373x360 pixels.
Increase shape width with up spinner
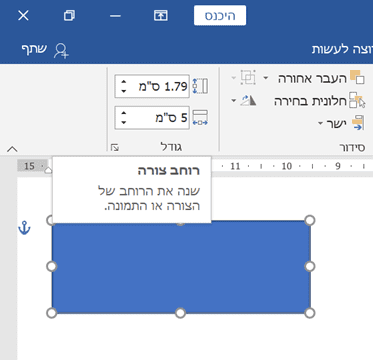tap(124, 113)
